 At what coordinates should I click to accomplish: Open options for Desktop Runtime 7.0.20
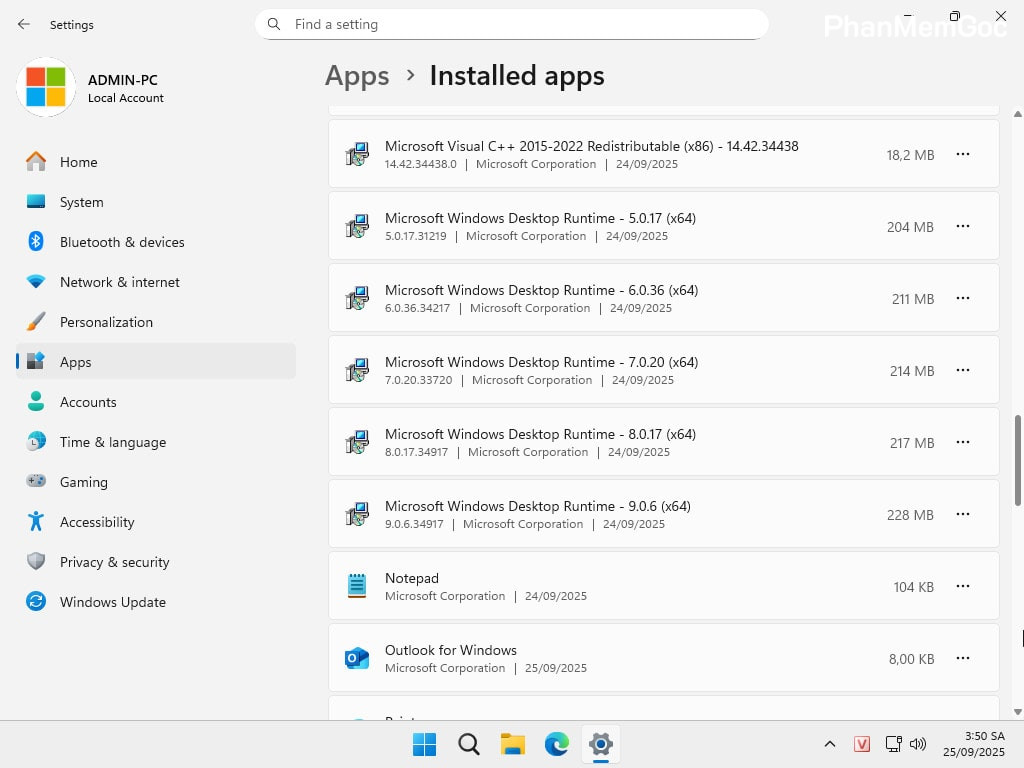pos(963,370)
